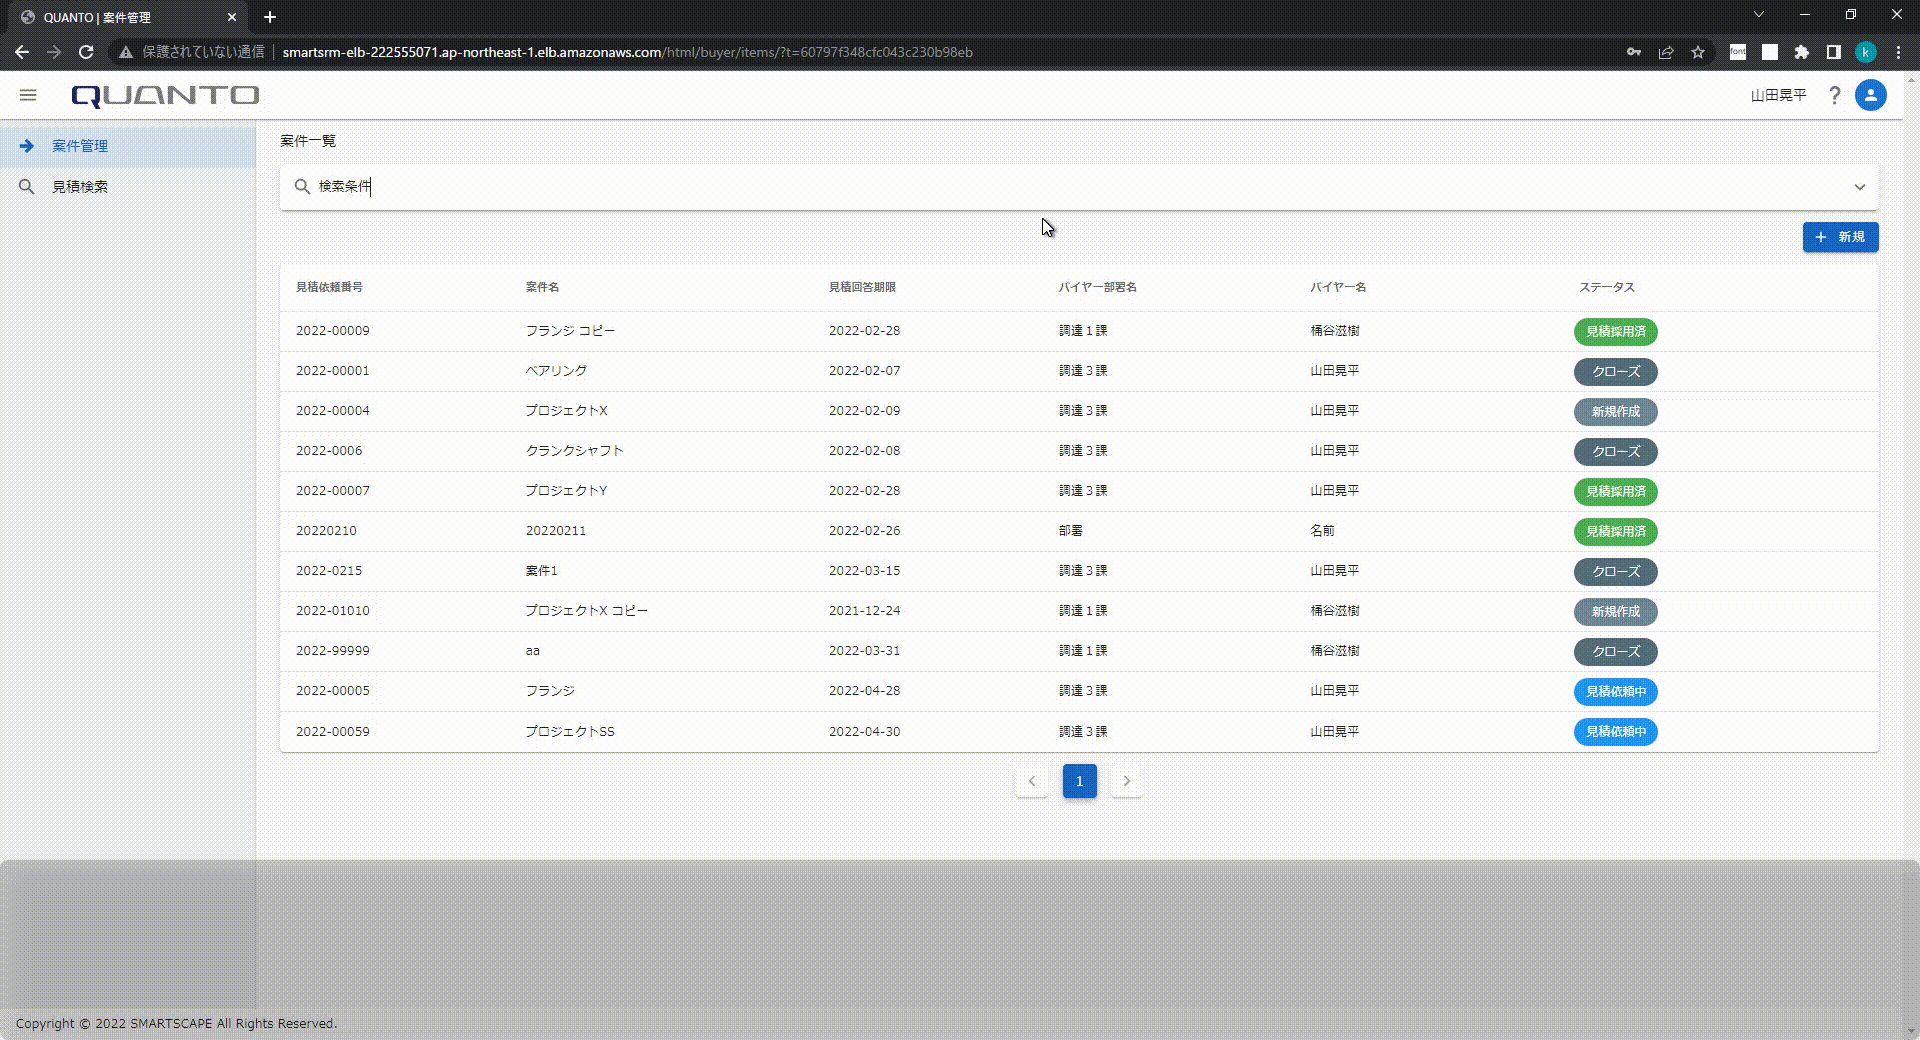1920x1040 pixels.
Task: Close the QUANTO browser tab
Action: 232,17
